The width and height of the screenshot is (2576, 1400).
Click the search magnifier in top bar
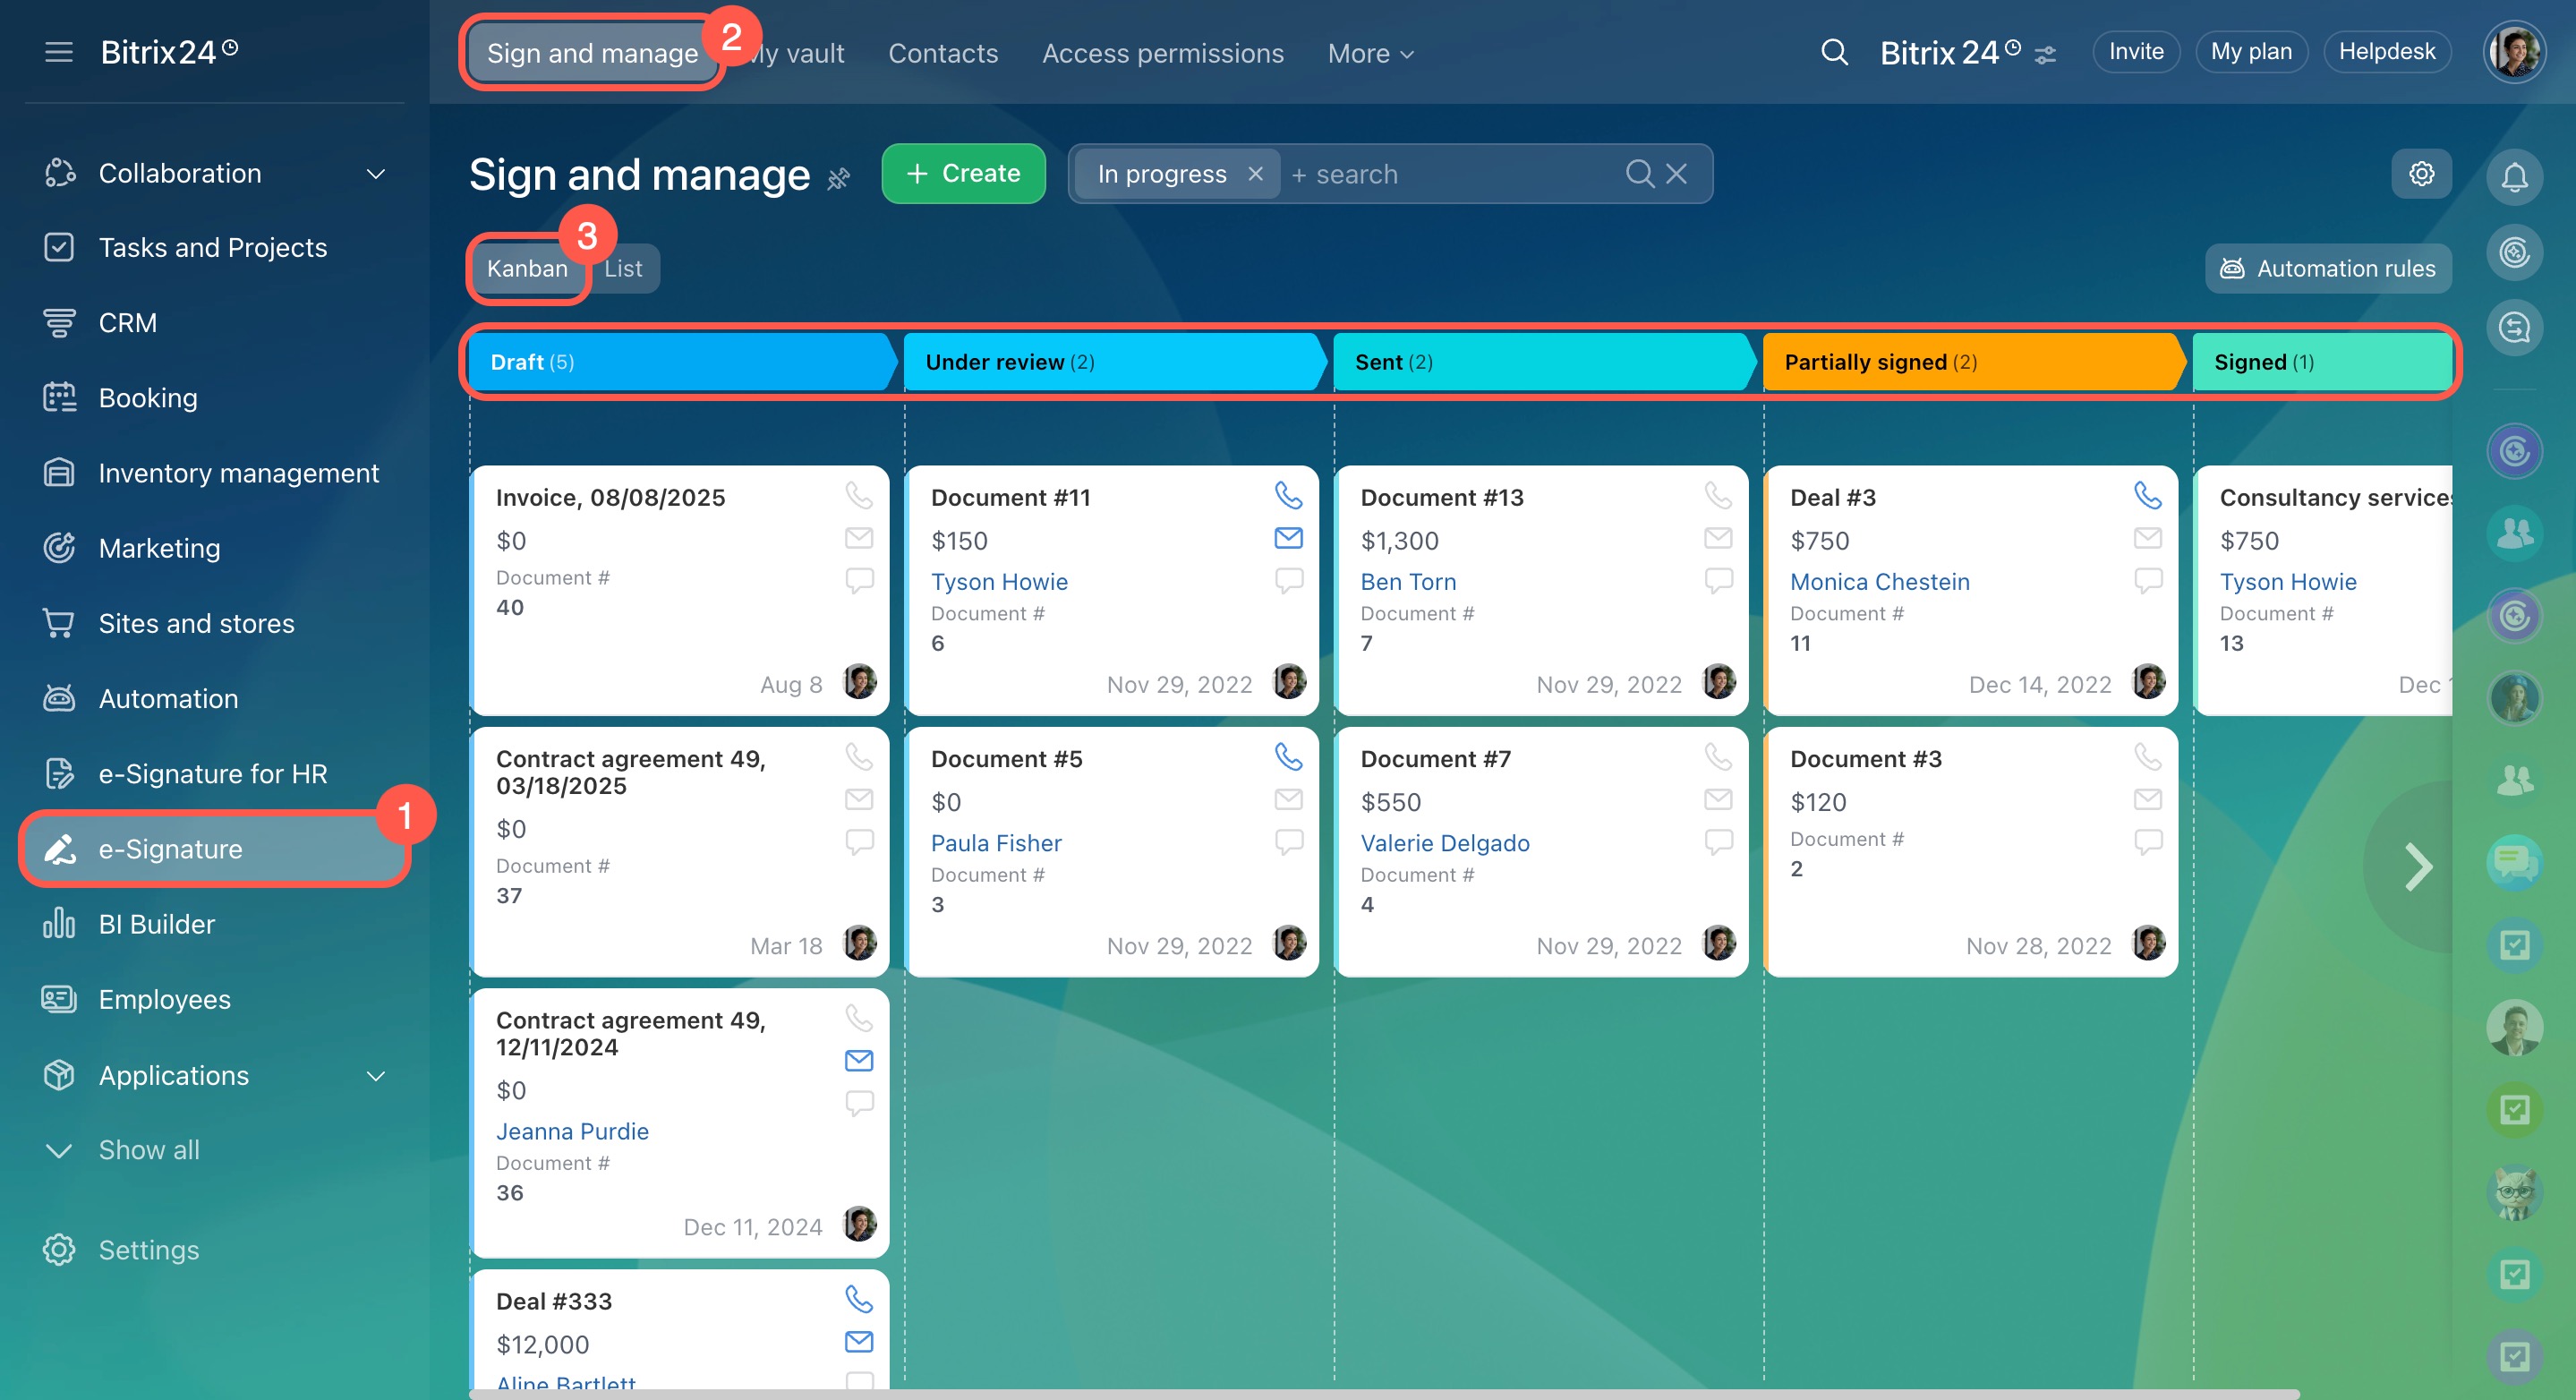click(1834, 52)
